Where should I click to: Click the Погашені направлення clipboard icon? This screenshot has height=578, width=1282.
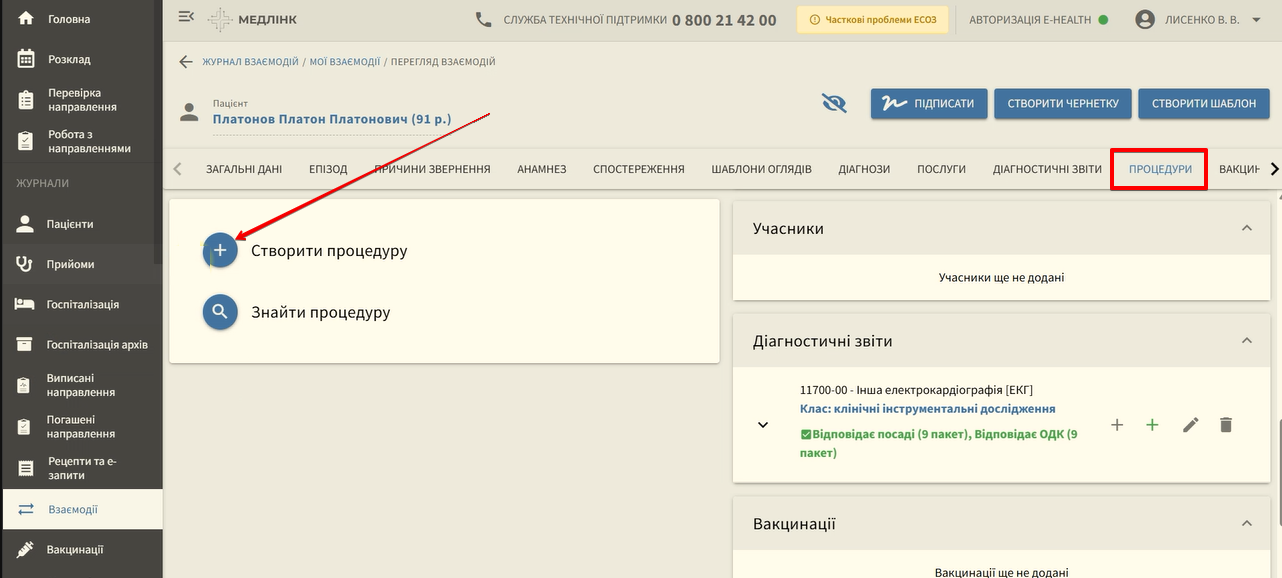pos(26,427)
